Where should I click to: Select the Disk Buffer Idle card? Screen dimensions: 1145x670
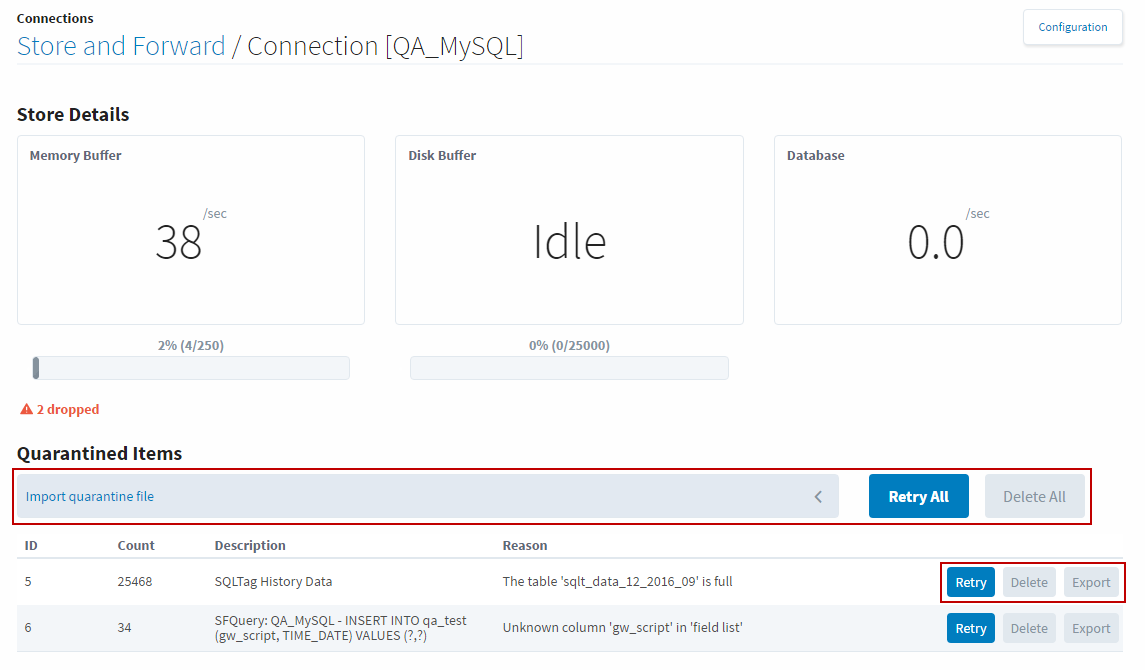click(569, 230)
